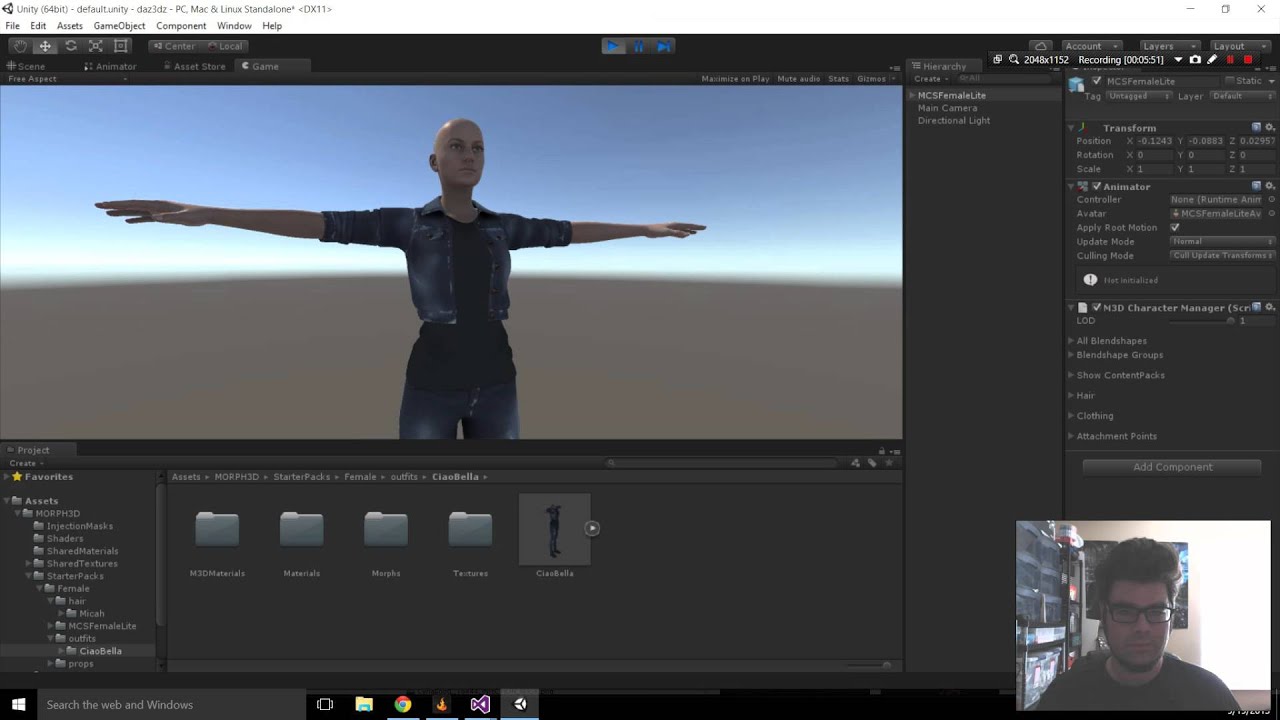Adjust the LOD slider
Image resolution: width=1280 pixels, height=720 pixels.
point(1201,321)
